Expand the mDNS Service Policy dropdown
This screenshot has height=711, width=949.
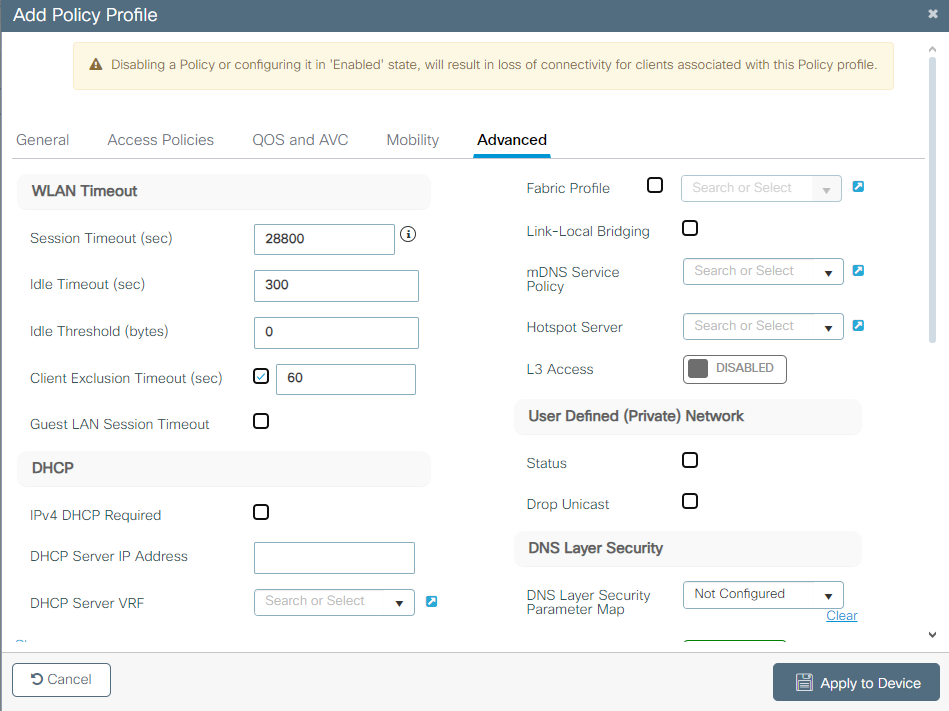click(763, 271)
